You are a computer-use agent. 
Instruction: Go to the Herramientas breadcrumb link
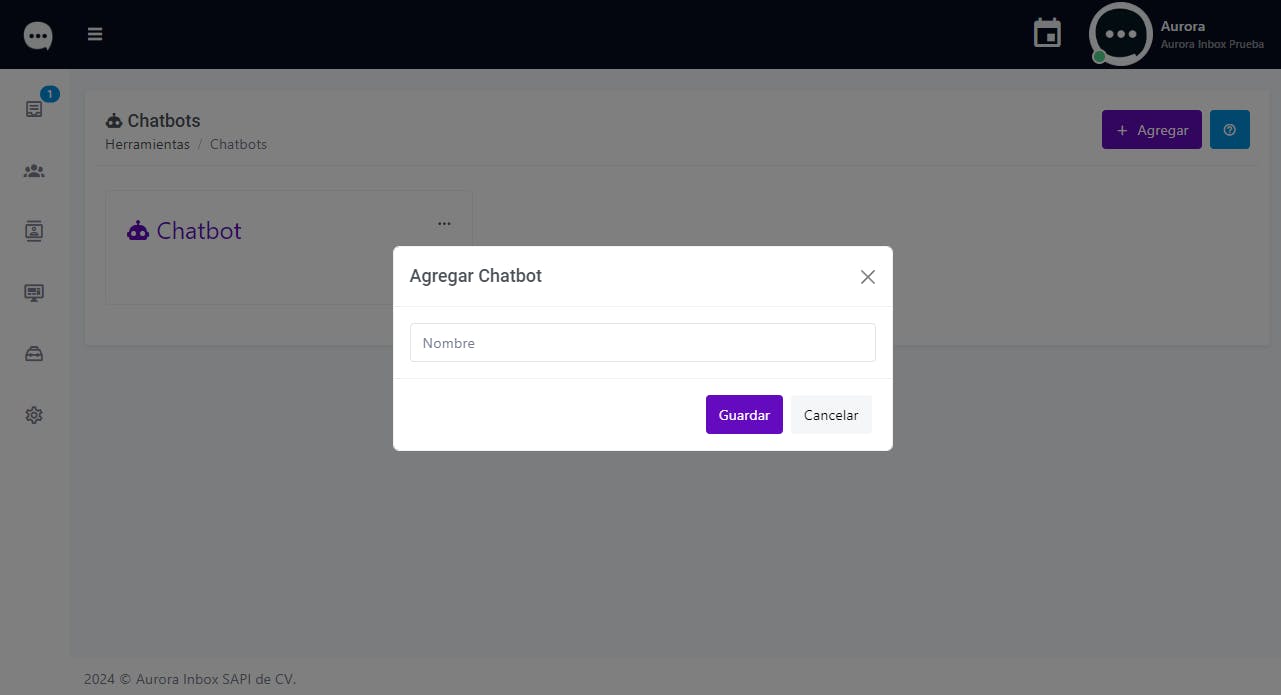pos(147,144)
